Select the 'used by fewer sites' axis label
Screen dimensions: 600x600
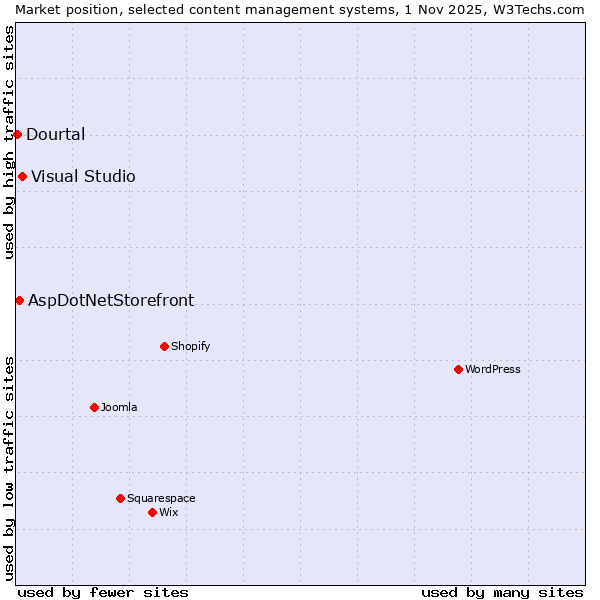(103, 592)
